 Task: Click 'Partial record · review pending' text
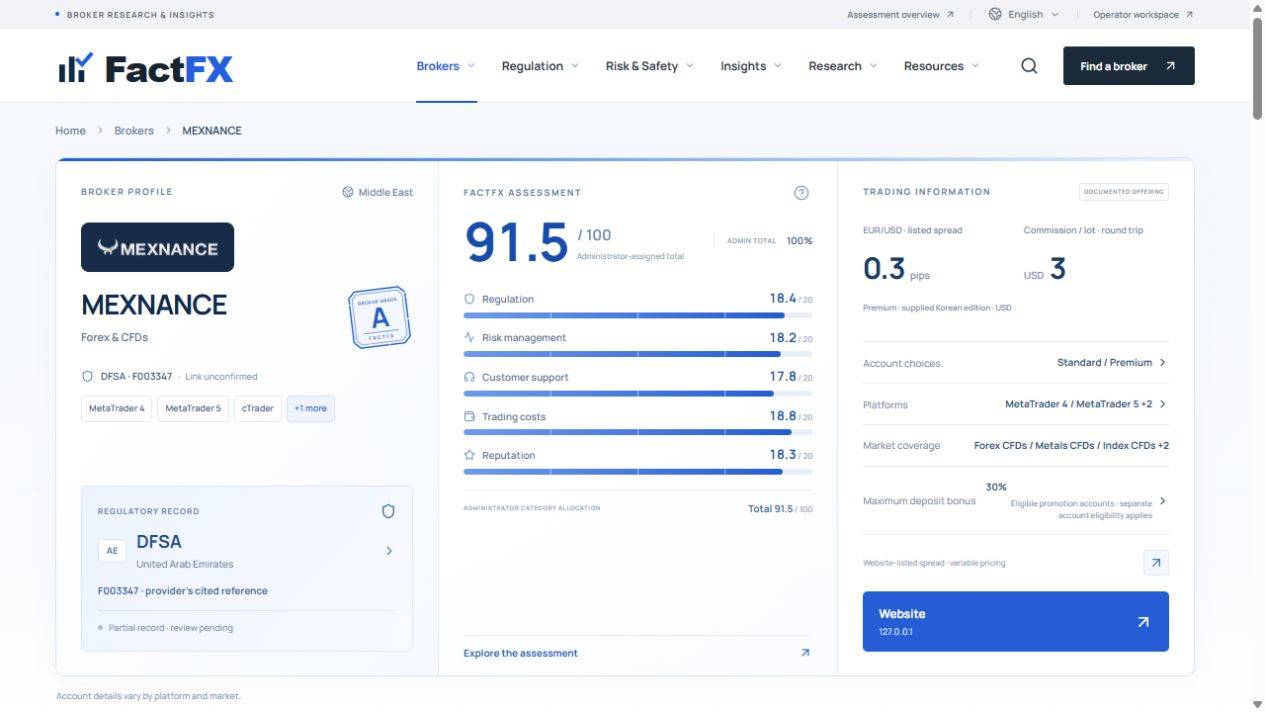click(x=171, y=628)
